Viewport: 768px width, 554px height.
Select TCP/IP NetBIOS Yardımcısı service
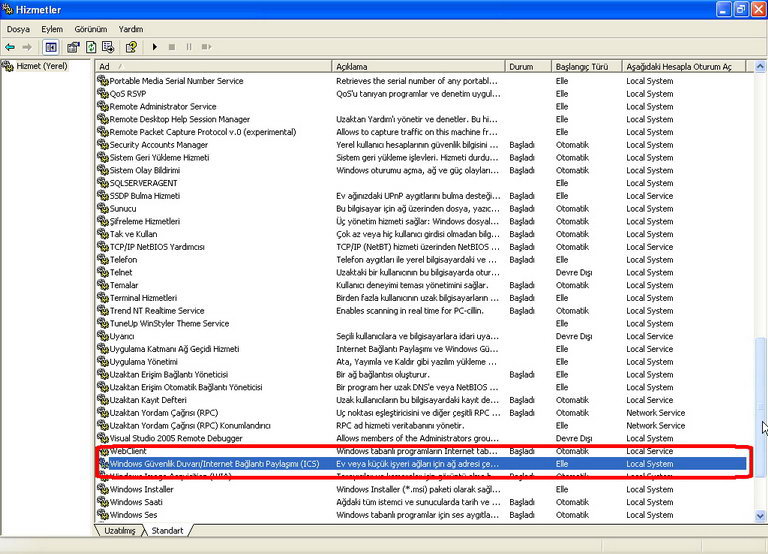(x=157, y=246)
